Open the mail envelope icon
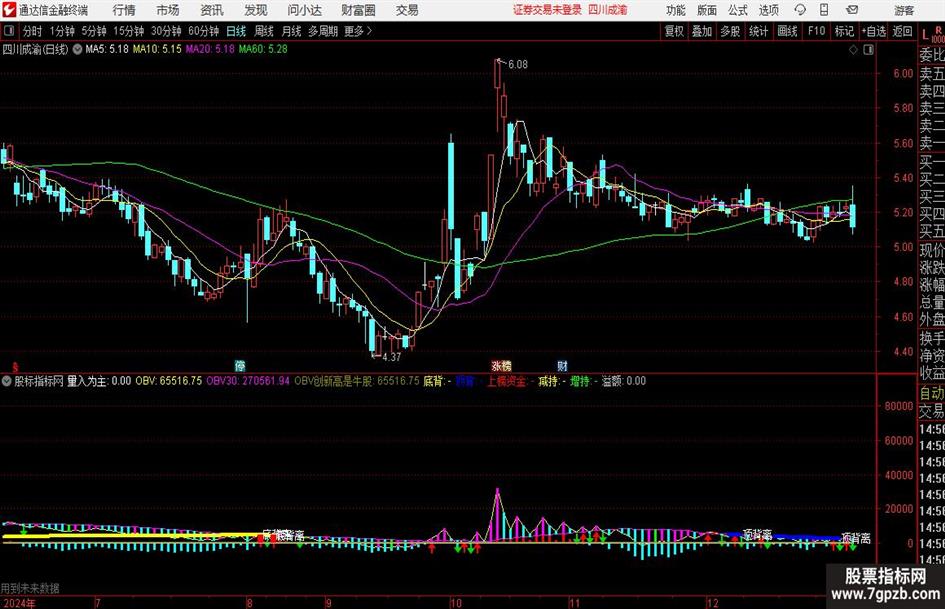The height and width of the screenshot is (609, 945). tap(852, 10)
